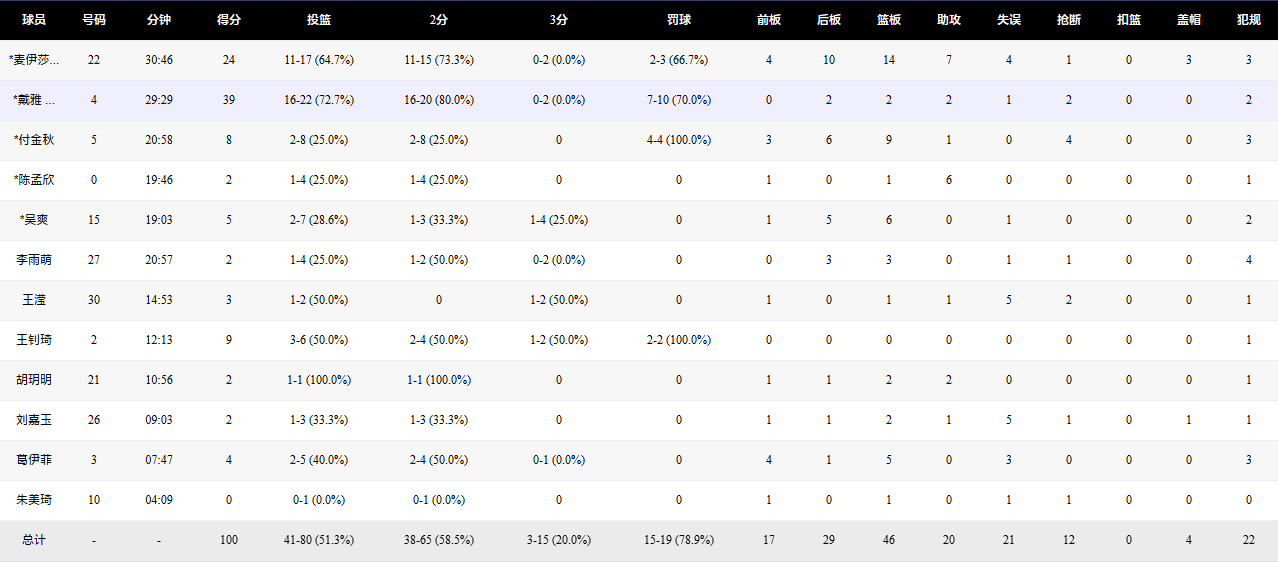Sort by the 篮板 column header

pyautogui.click(x=889, y=20)
